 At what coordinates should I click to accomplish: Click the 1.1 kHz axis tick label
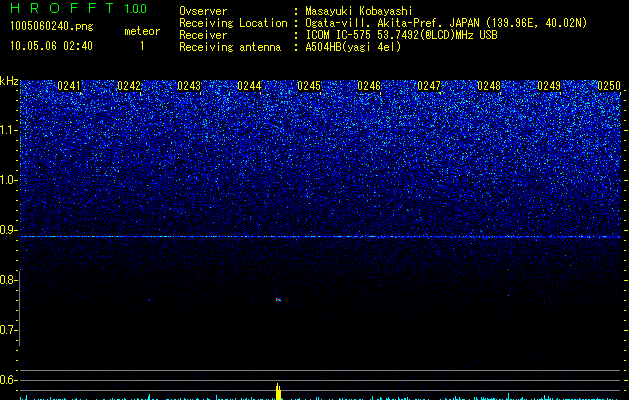tap(8, 130)
